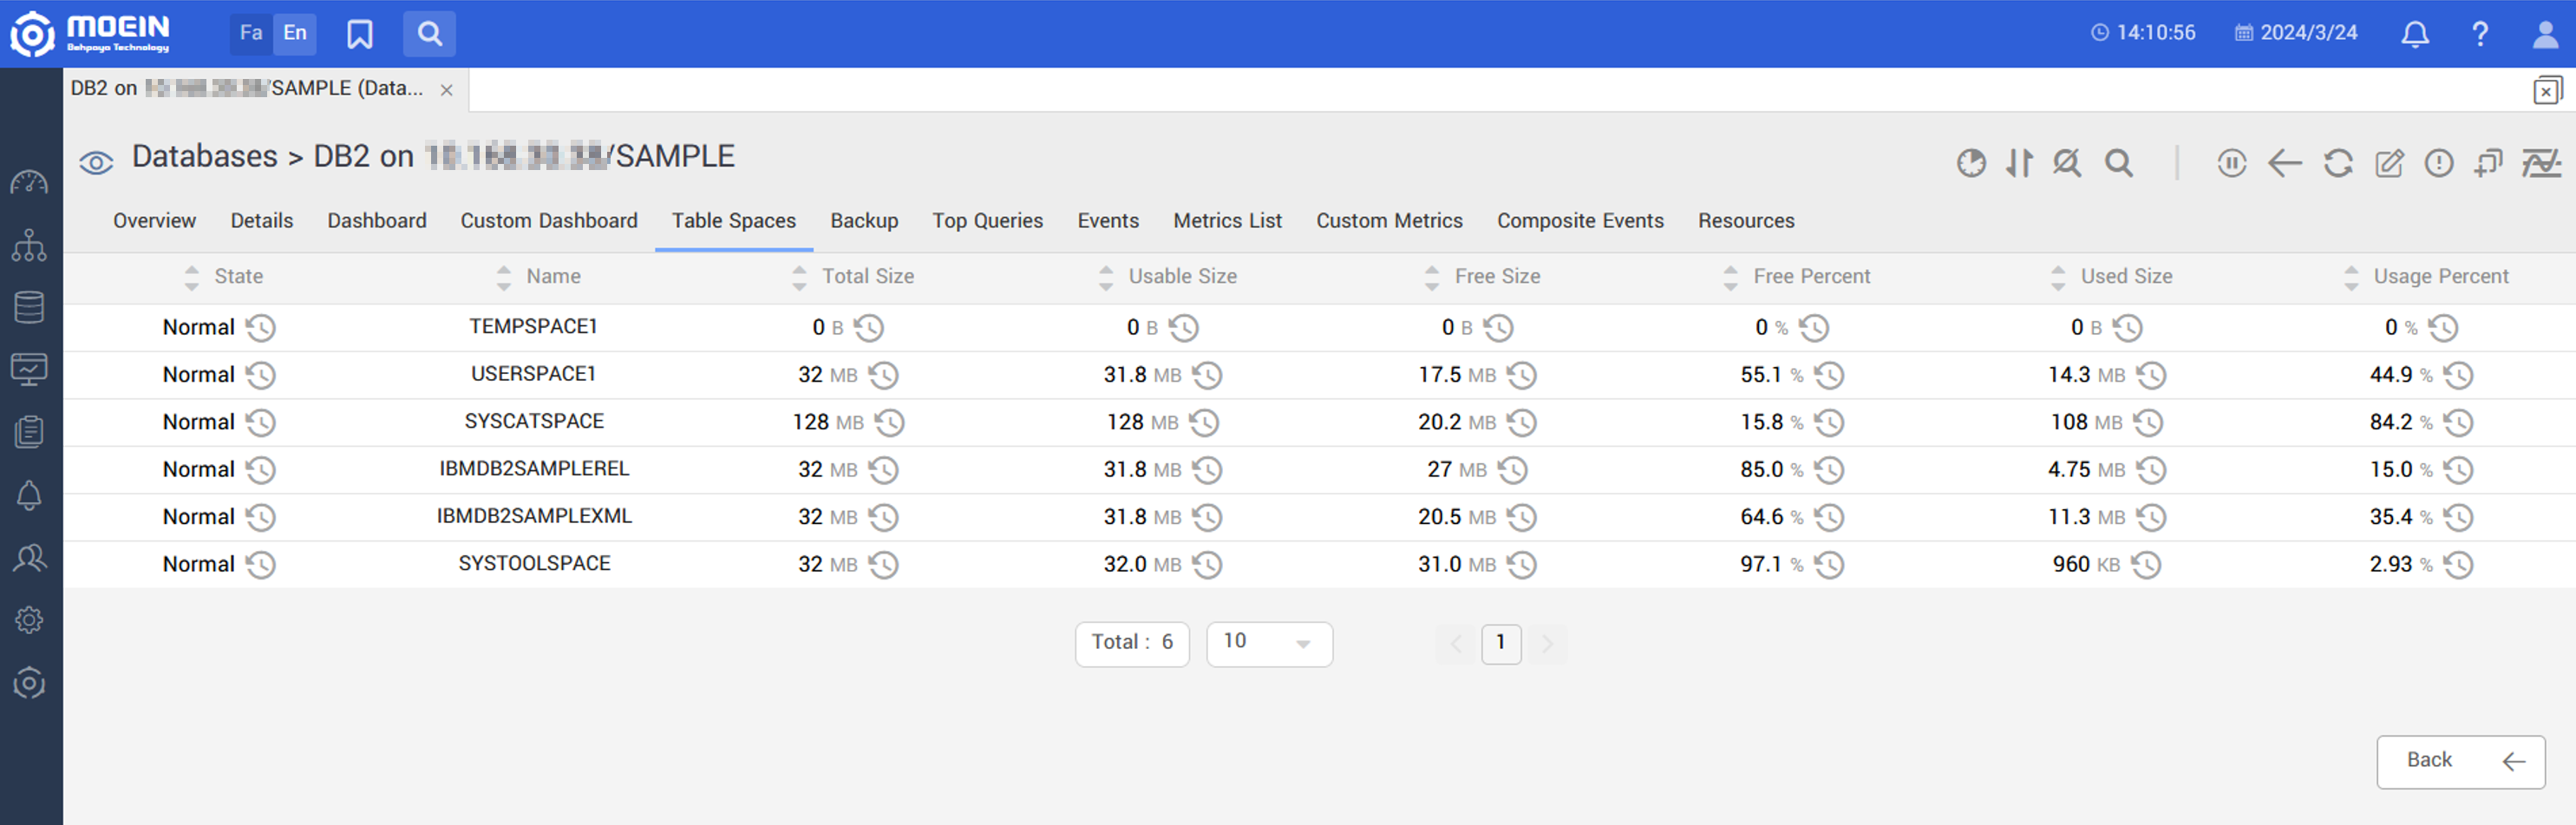
Task: Switch to the Details tab
Action: point(262,221)
